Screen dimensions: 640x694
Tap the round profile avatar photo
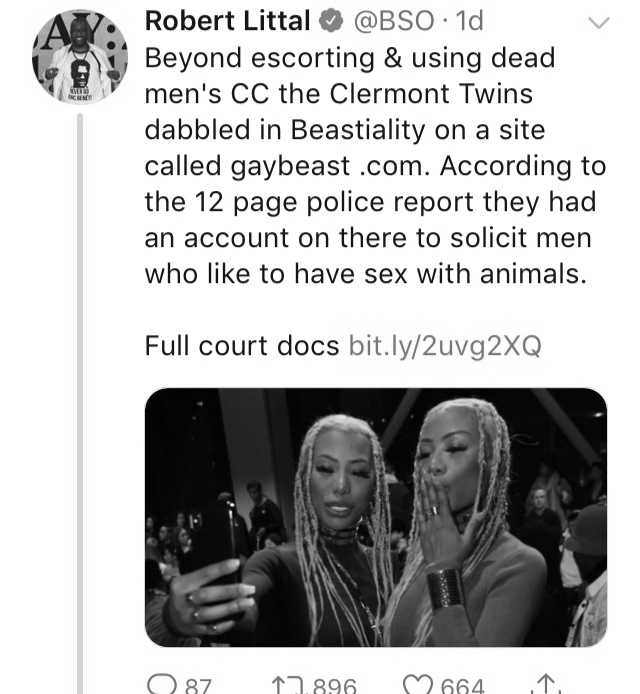pos(80,57)
